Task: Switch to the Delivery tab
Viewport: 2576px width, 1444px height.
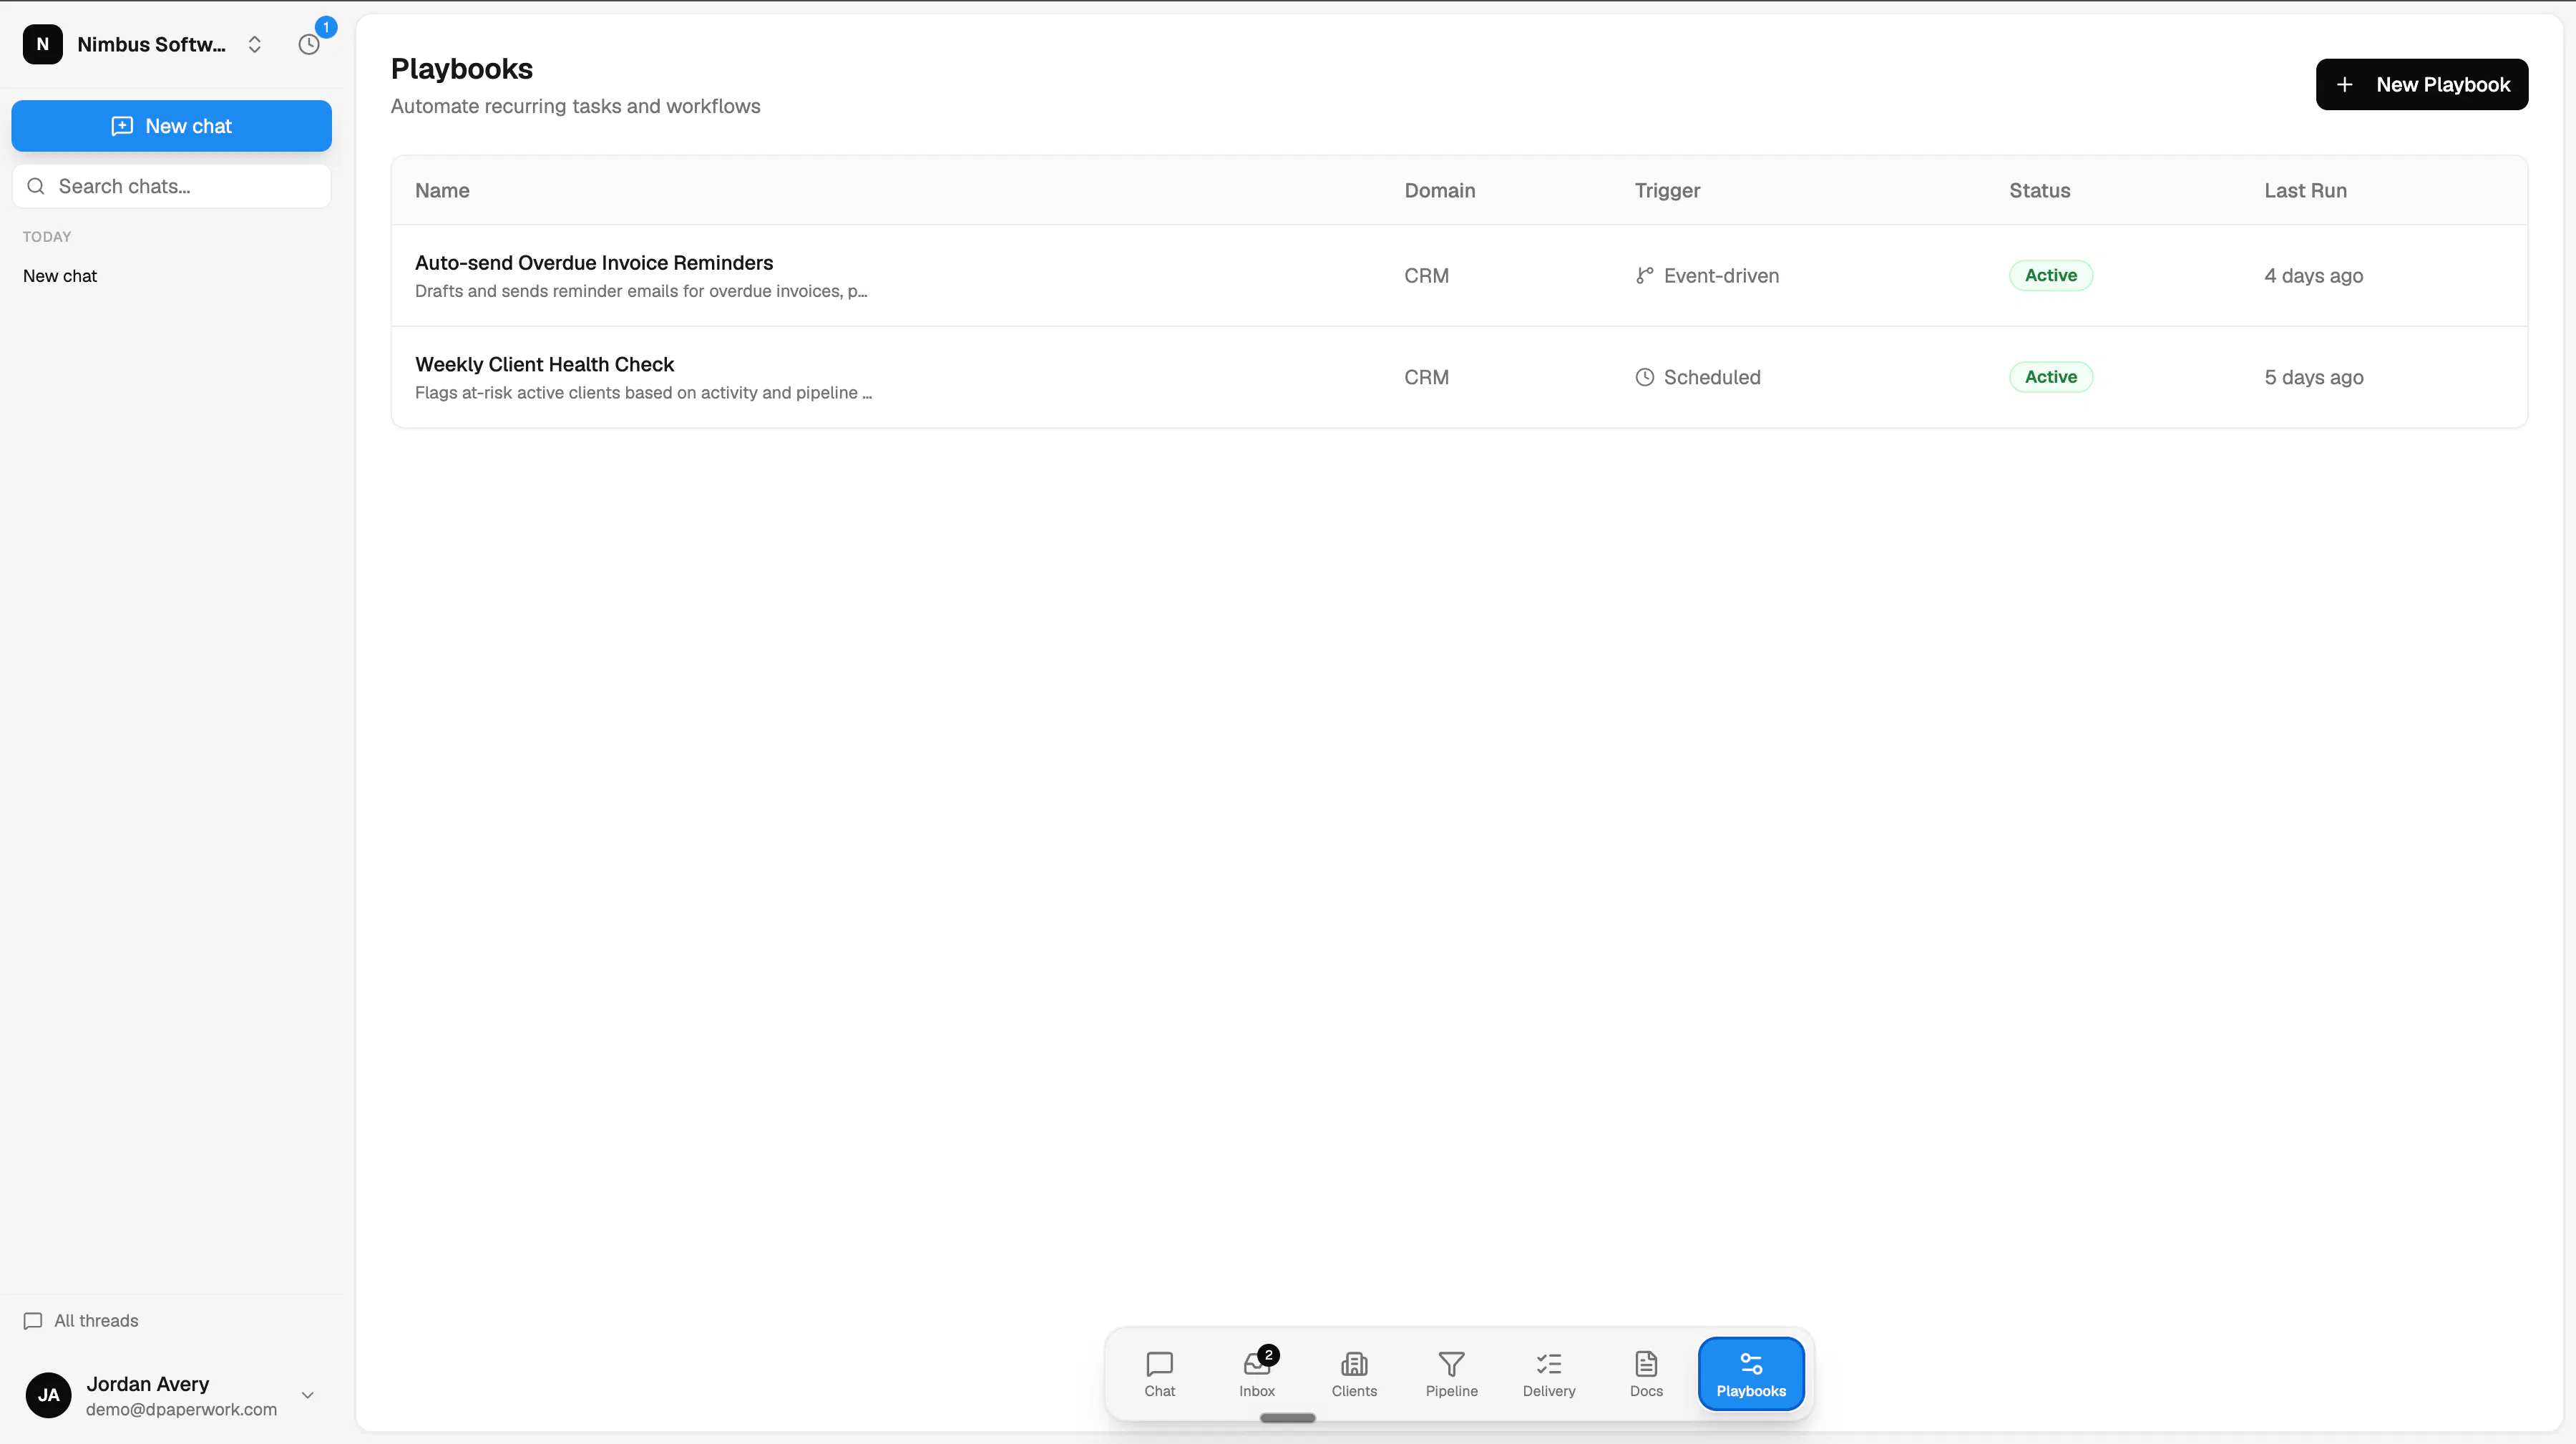Action: pyautogui.click(x=1549, y=1374)
